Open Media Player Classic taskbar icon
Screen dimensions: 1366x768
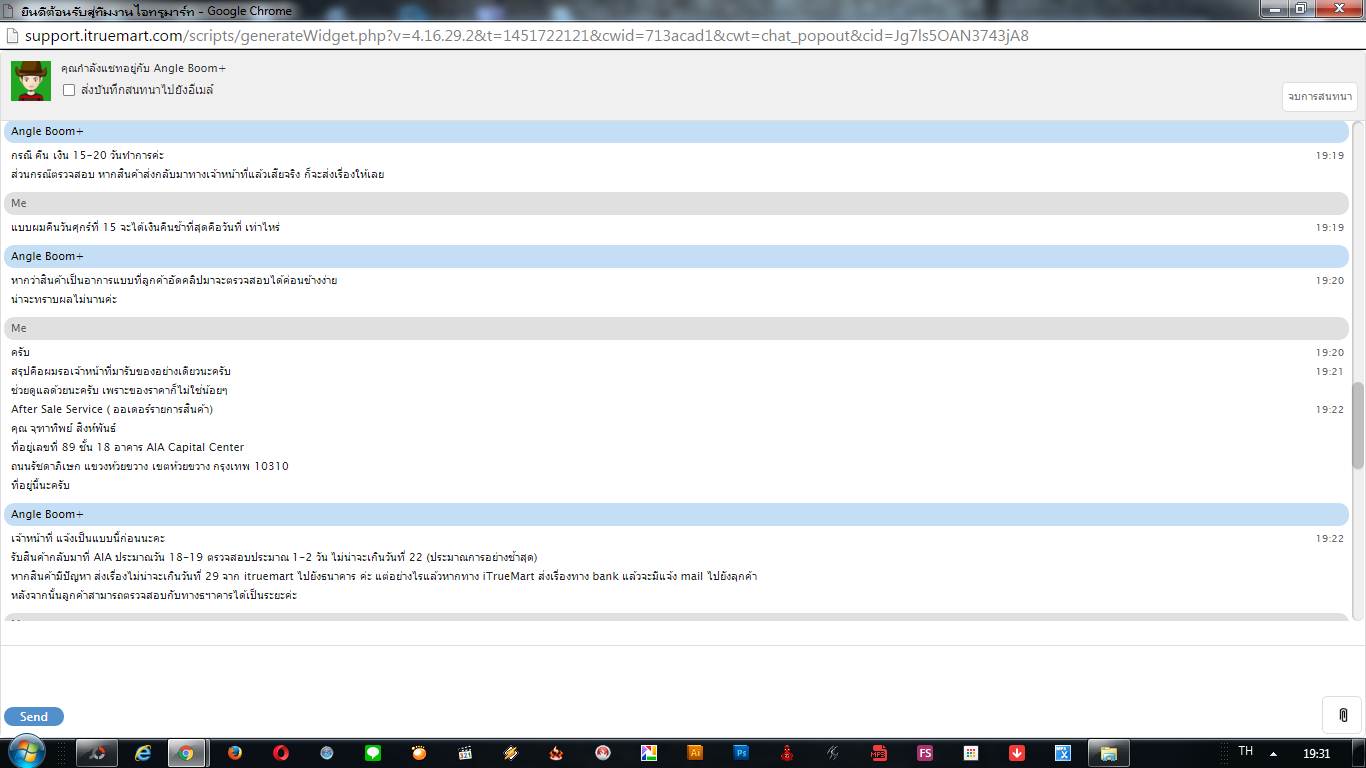coord(465,753)
